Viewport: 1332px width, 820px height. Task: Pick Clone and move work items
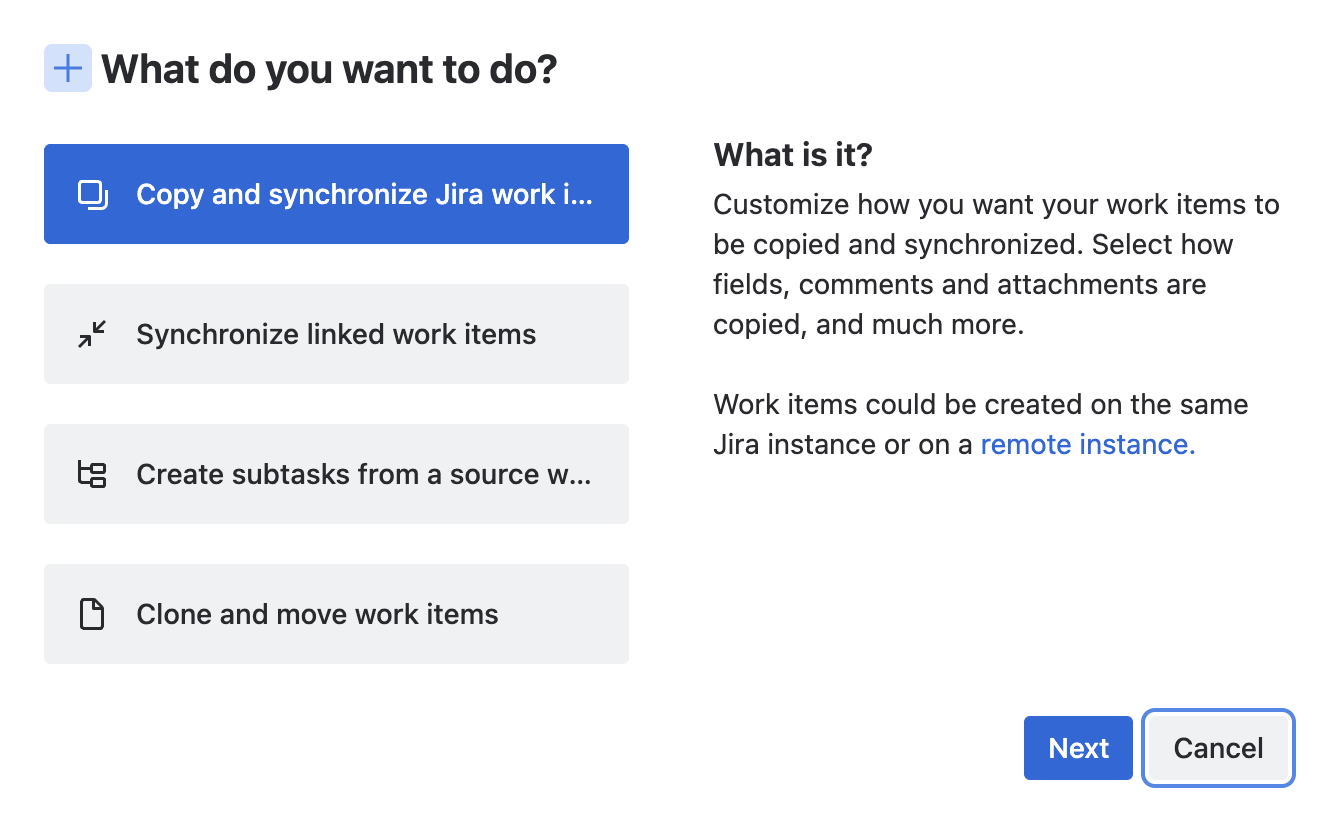[x=336, y=614]
